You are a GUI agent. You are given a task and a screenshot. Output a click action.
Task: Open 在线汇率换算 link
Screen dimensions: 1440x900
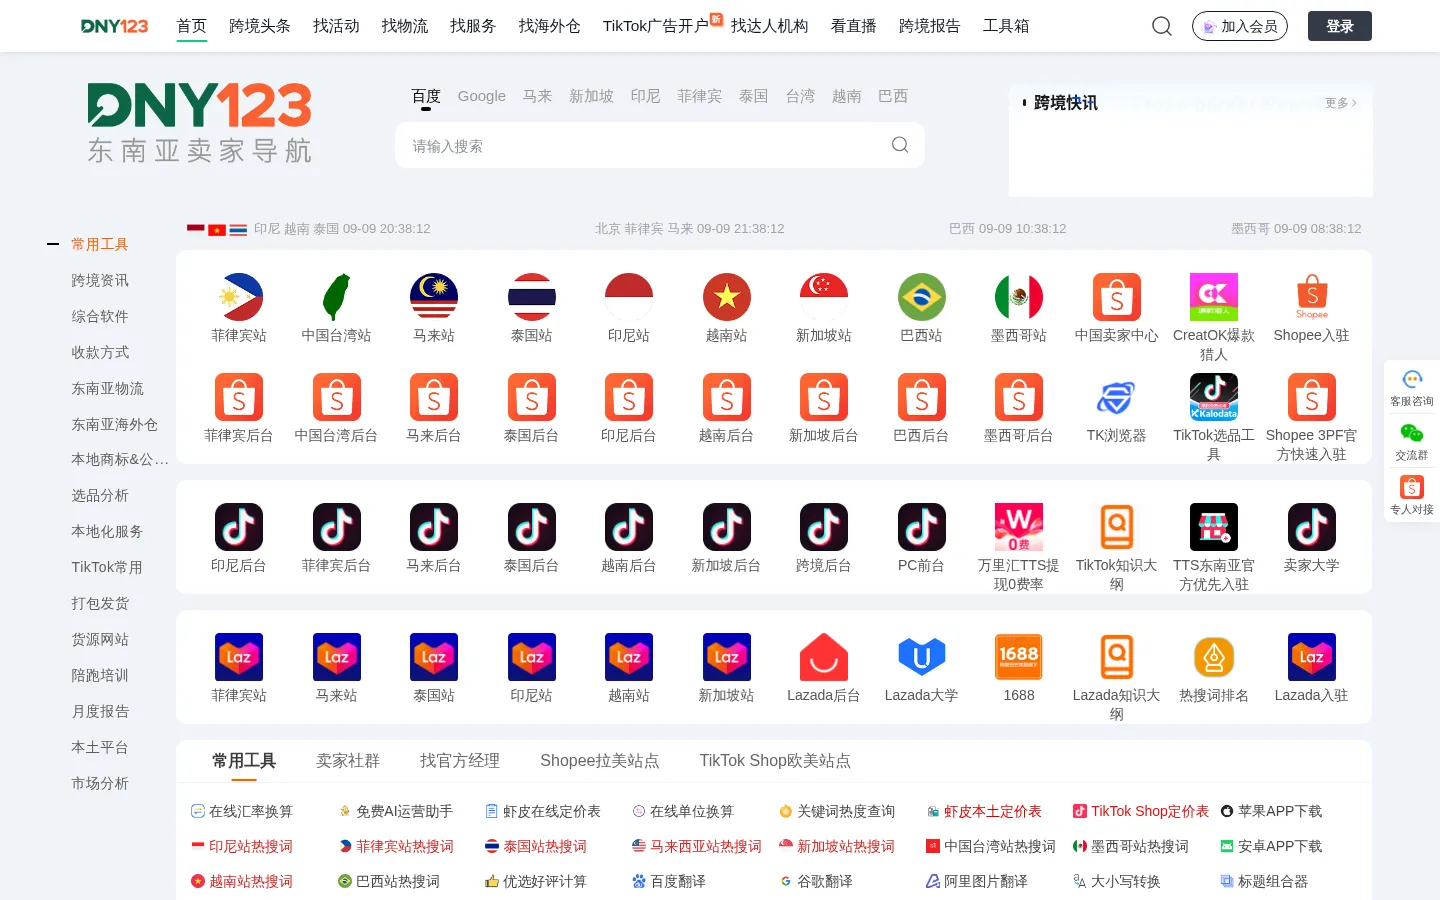click(242, 811)
